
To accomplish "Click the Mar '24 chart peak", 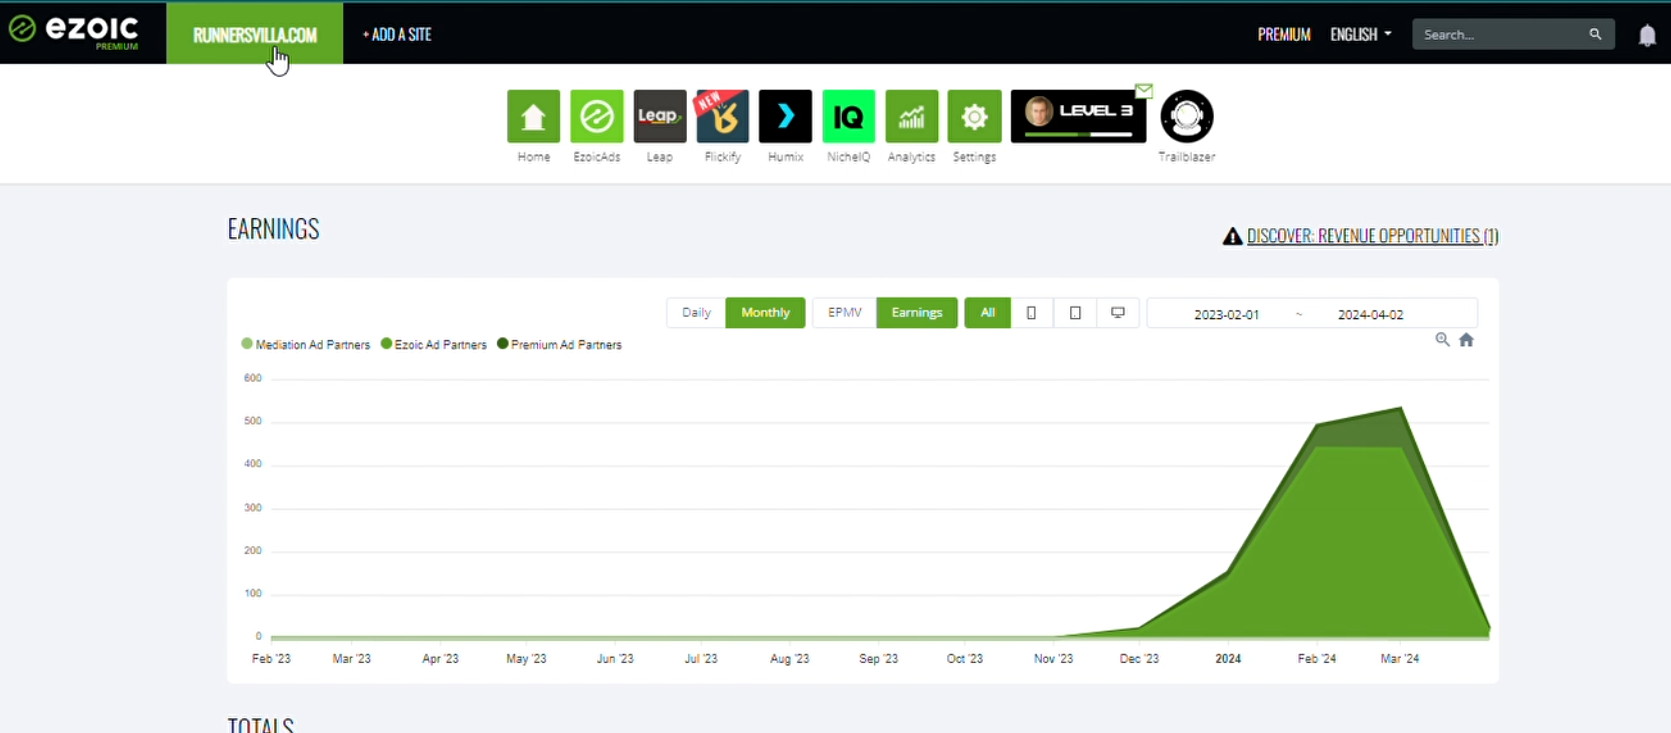I will pyautogui.click(x=1401, y=408).
